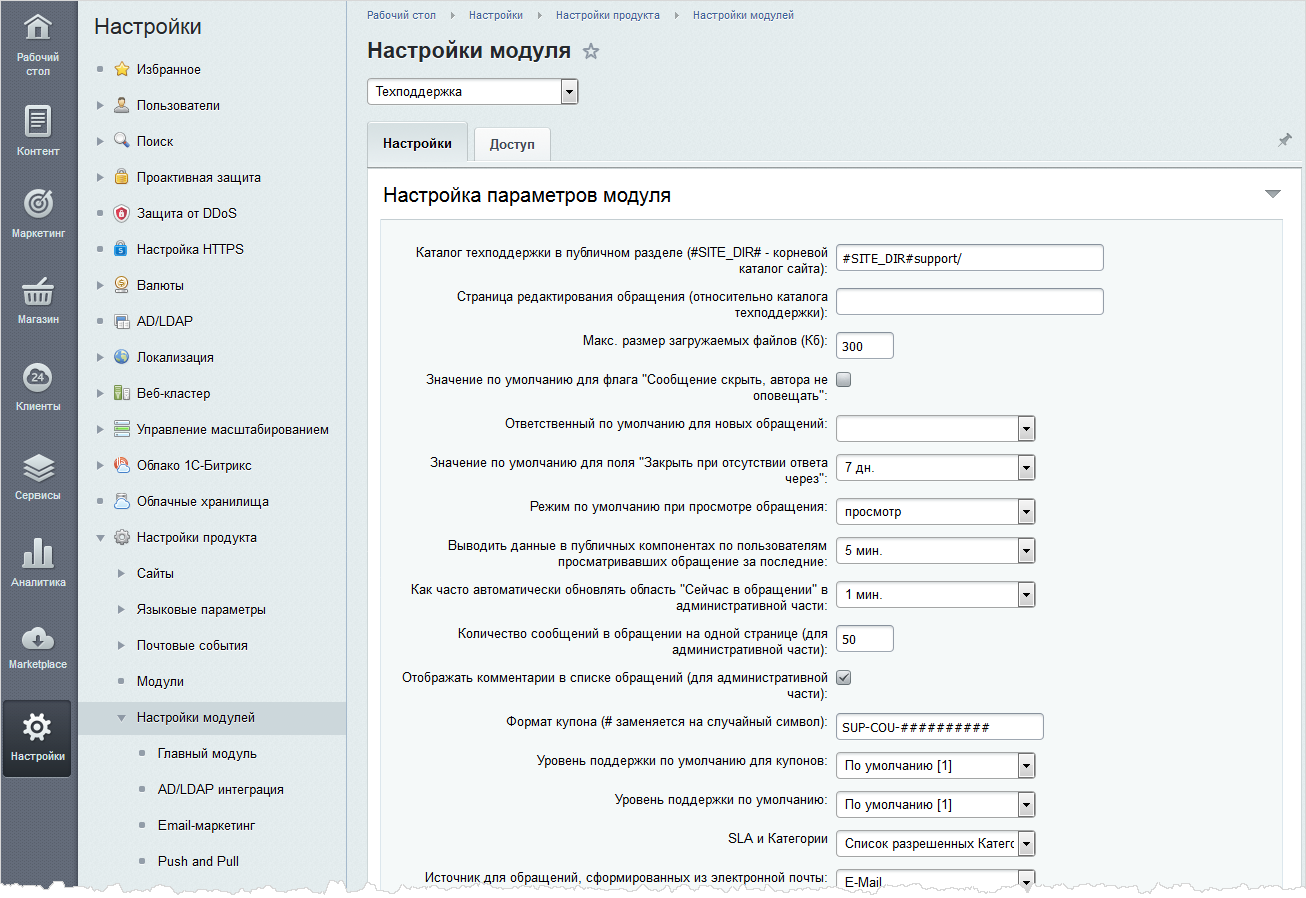
Task: Toggle "Сообщение скрыть, автора не оповещать" checkbox
Action: [x=843, y=379]
